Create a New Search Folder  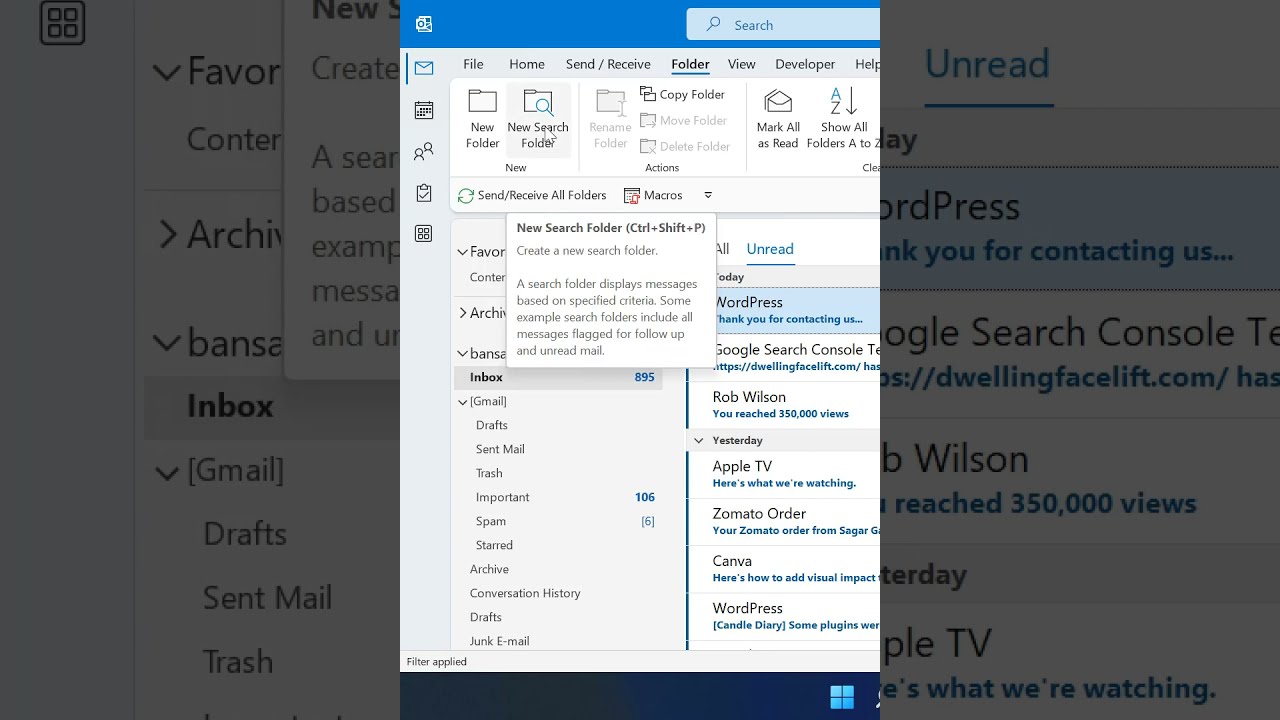538,119
